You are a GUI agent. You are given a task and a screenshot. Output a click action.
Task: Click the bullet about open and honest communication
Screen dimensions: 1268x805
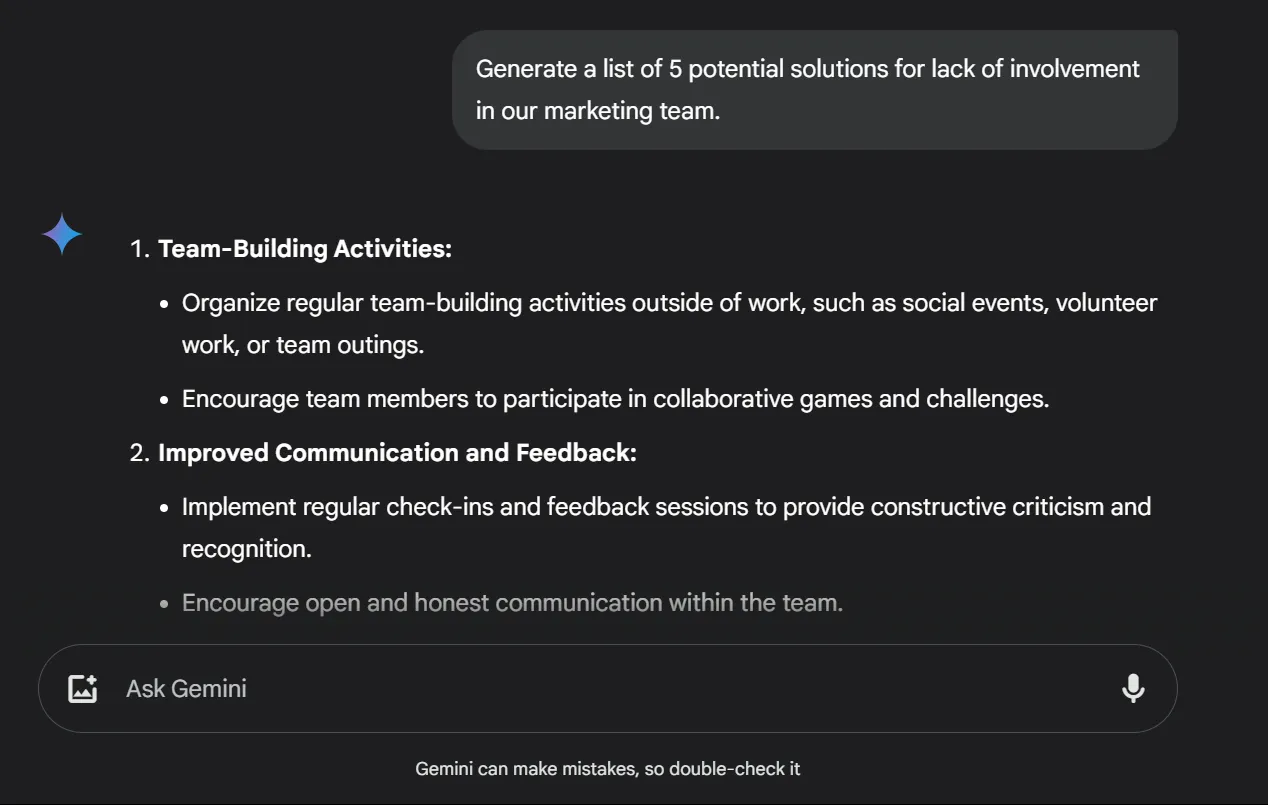tap(512, 603)
